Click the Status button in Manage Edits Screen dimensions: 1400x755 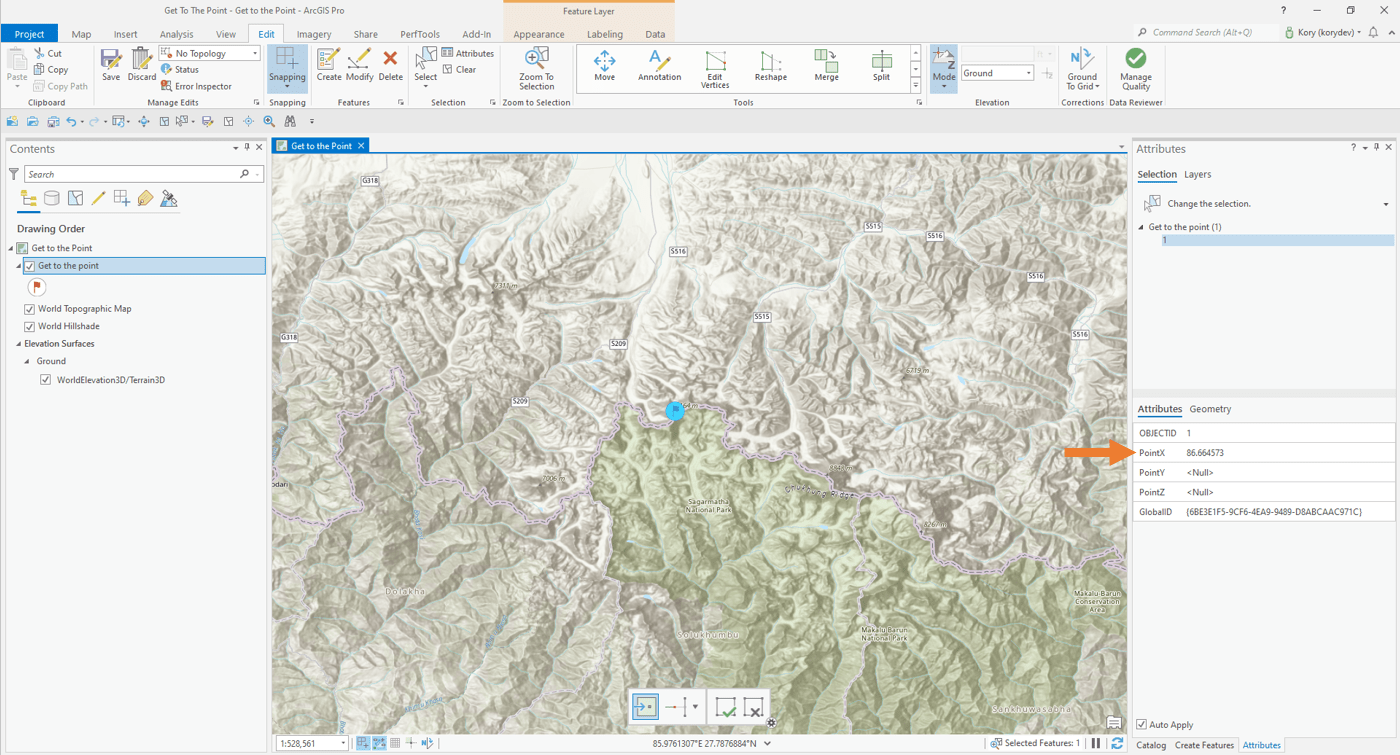tap(180, 70)
